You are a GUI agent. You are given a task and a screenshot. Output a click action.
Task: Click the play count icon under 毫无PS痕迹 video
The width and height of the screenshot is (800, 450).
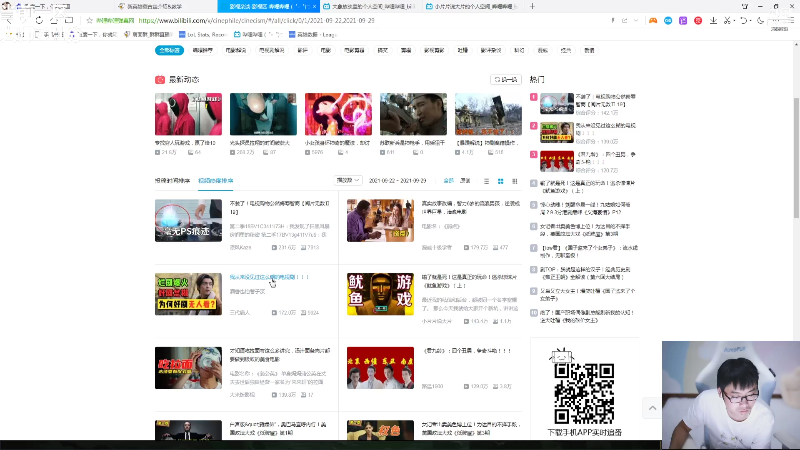[274, 247]
